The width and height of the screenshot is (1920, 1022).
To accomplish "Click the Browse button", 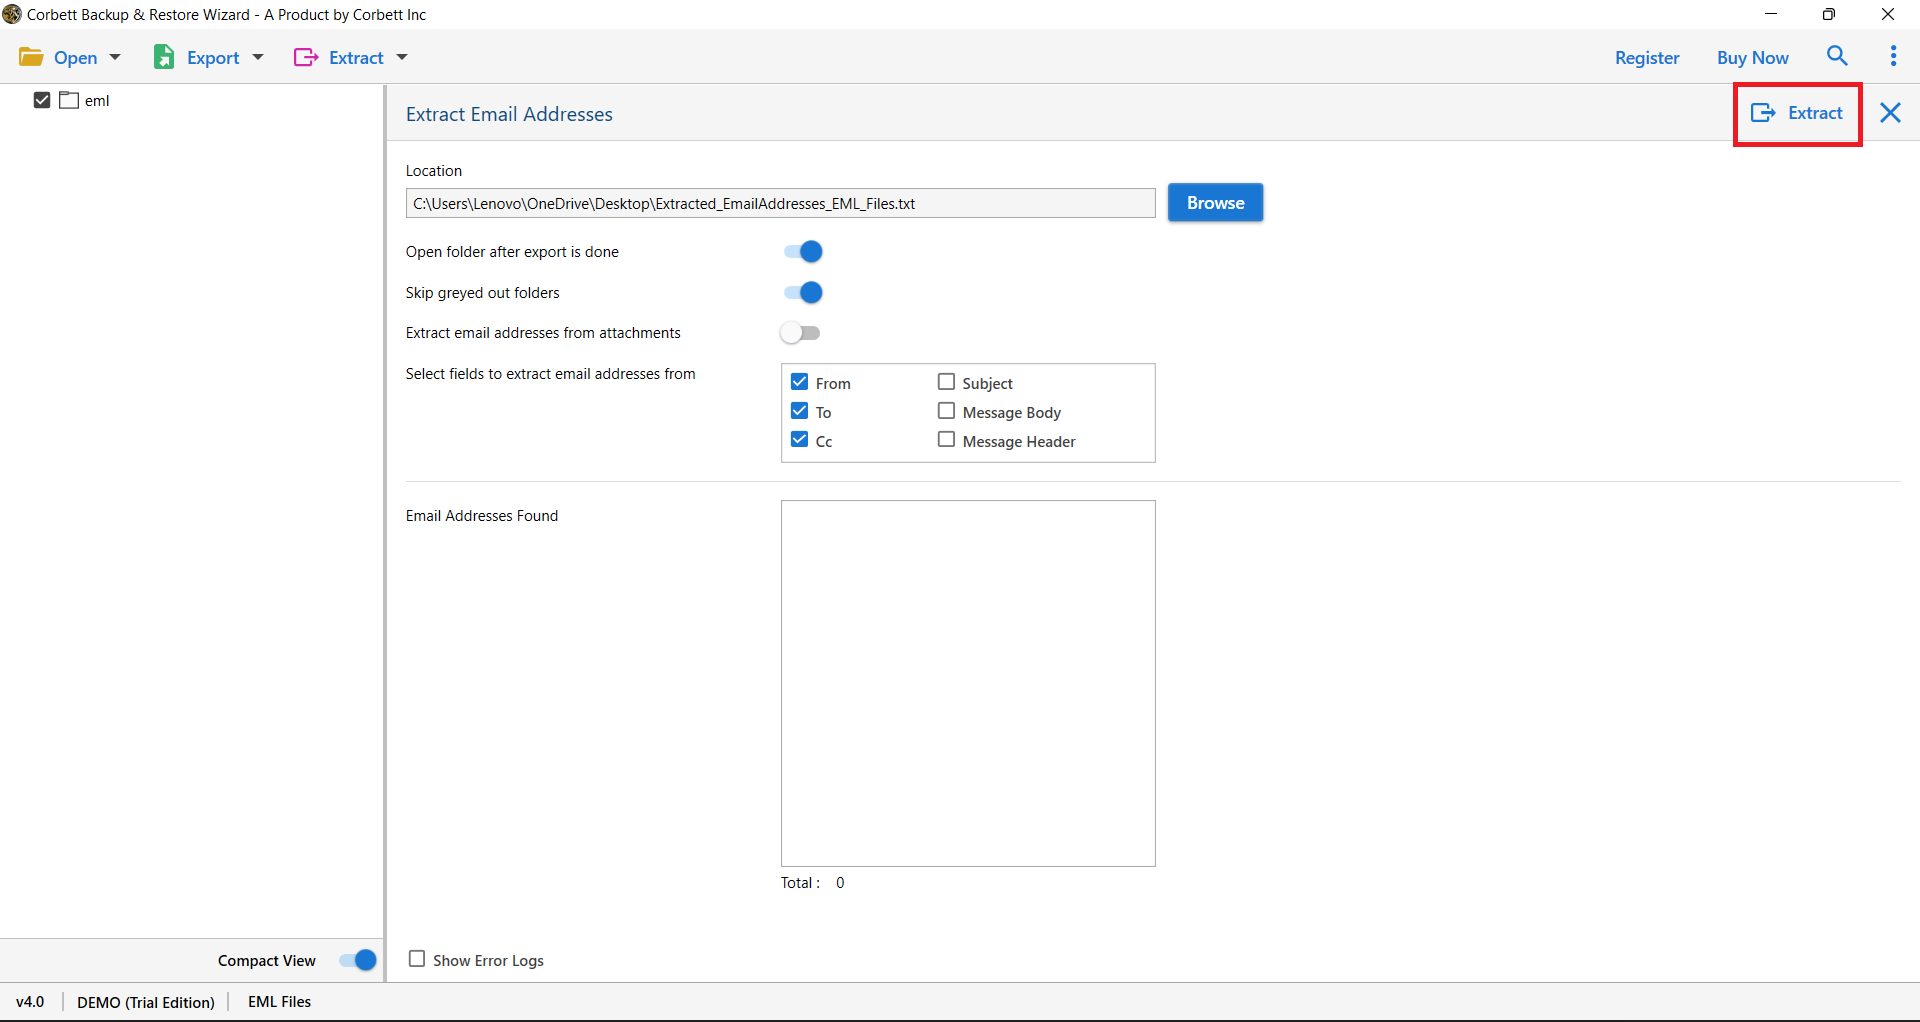I will pyautogui.click(x=1215, y=202).
